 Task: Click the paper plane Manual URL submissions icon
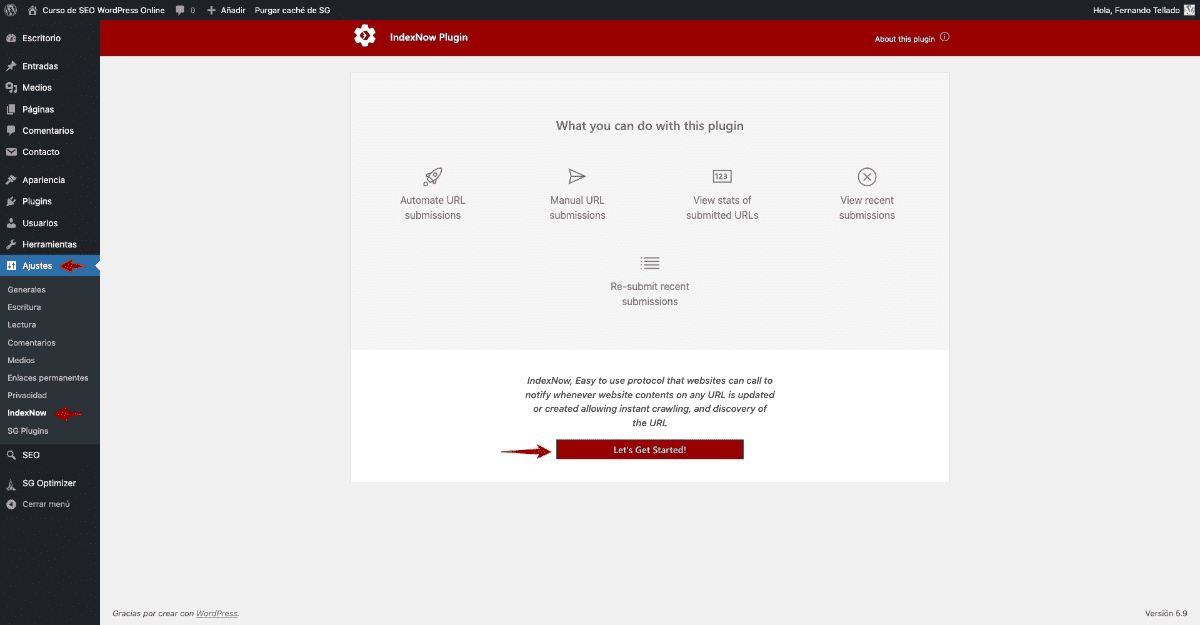tap(577, 176)
